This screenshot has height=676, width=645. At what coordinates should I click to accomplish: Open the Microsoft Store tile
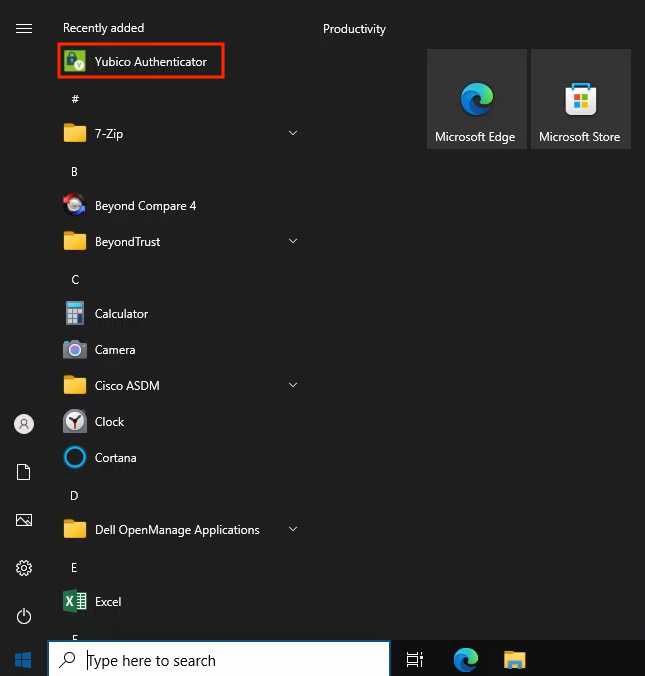click(581, 99)
